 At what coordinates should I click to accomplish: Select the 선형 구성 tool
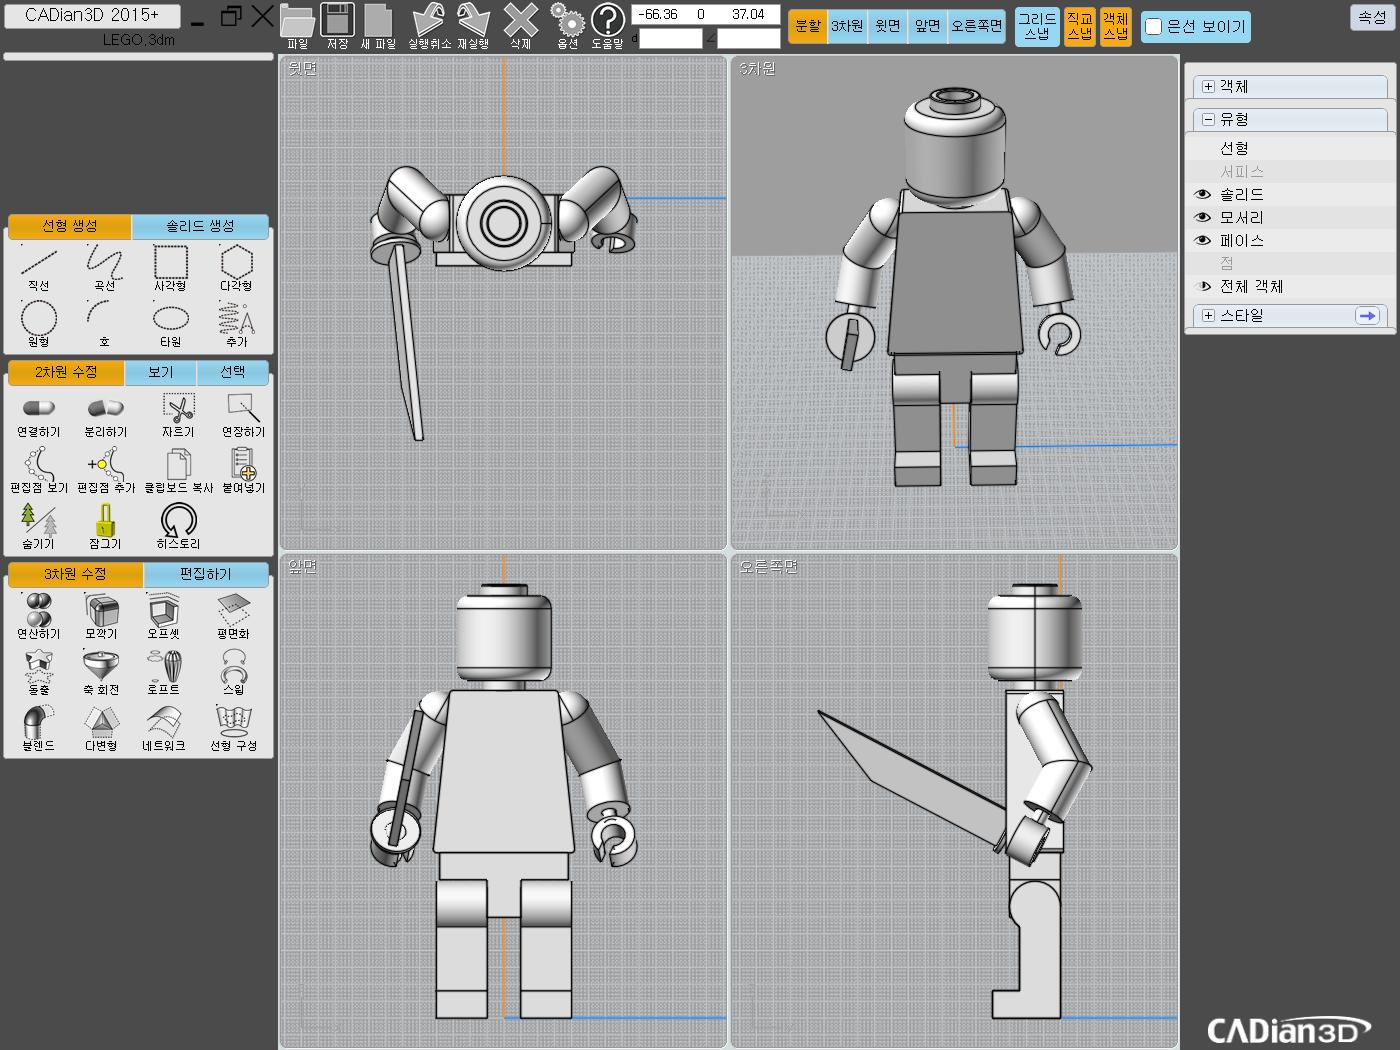click(x=233, y=726)
